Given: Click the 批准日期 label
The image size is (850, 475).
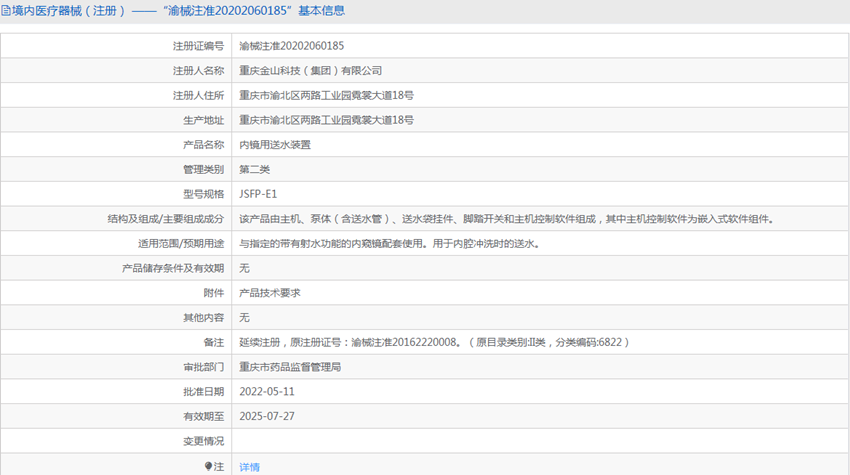Looking at the screenshot, I should pyautogui.click(x=203, y=391).
